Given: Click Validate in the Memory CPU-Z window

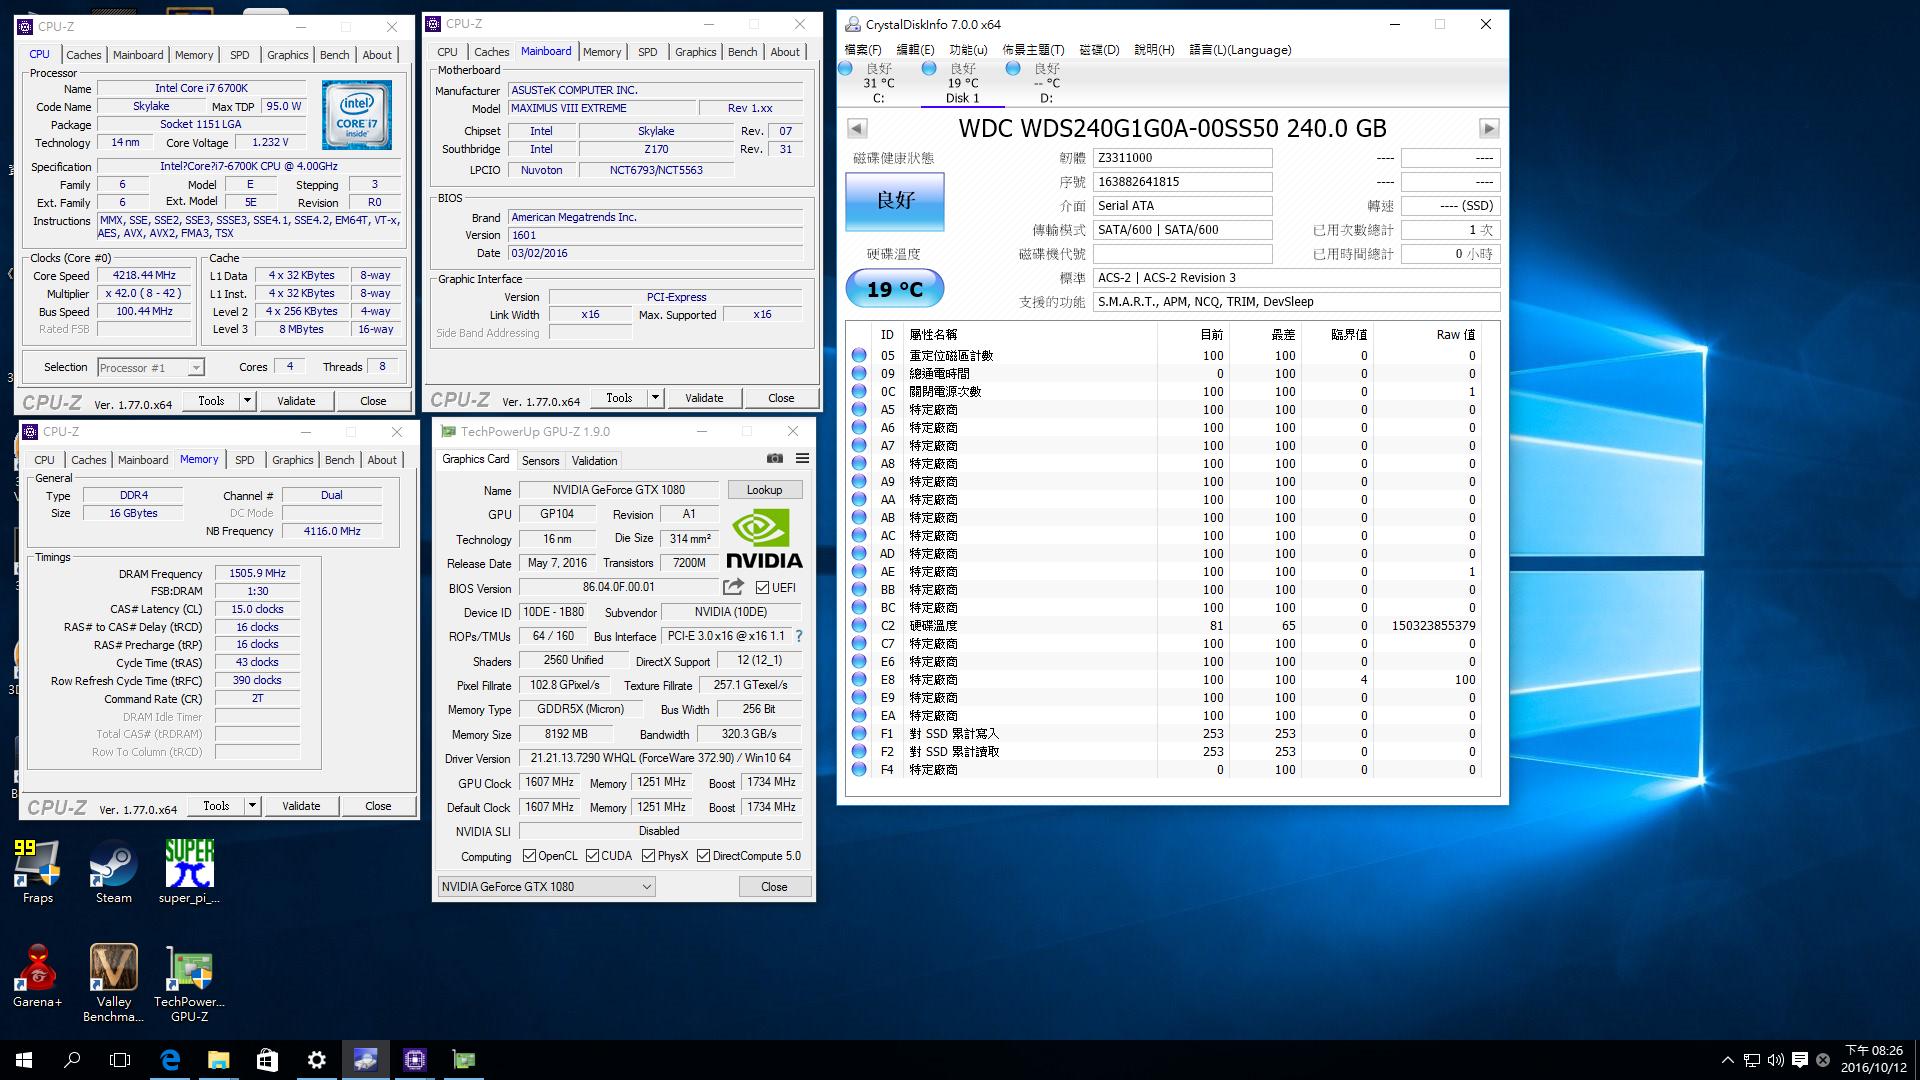Looking at the screenshot, I should pos(301,806).
